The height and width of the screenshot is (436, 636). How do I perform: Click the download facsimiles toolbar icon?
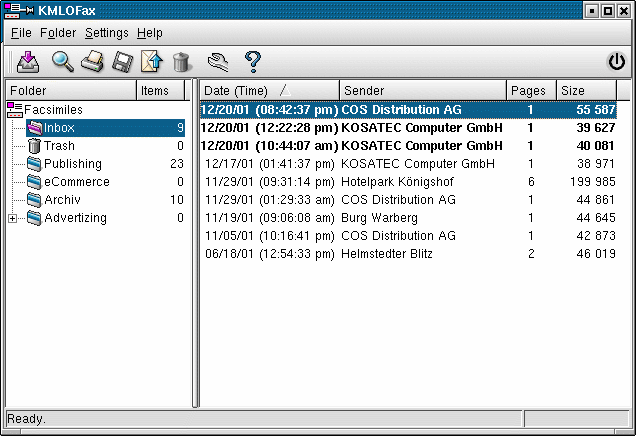pos(28,62)
